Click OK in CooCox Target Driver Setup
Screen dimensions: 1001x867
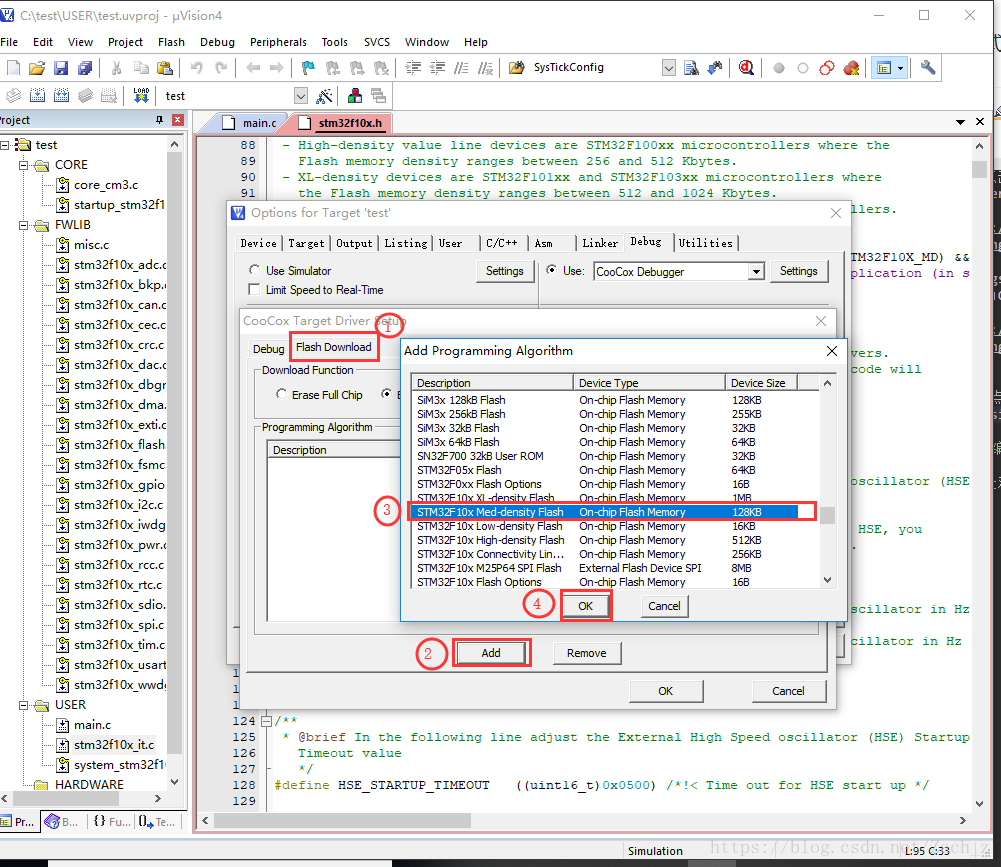point(666,691)
